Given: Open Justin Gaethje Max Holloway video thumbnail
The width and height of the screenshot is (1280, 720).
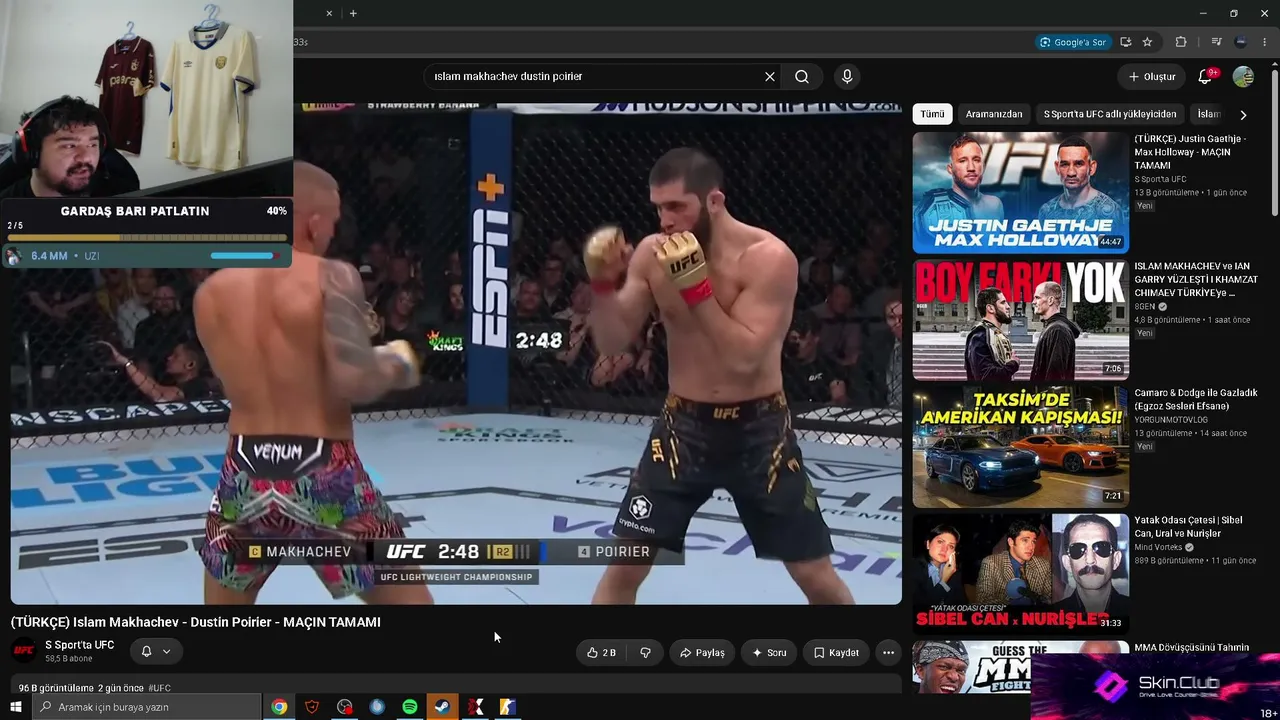Looking at the screenshot, I should pyautogui.click(x=1020, y=193).
